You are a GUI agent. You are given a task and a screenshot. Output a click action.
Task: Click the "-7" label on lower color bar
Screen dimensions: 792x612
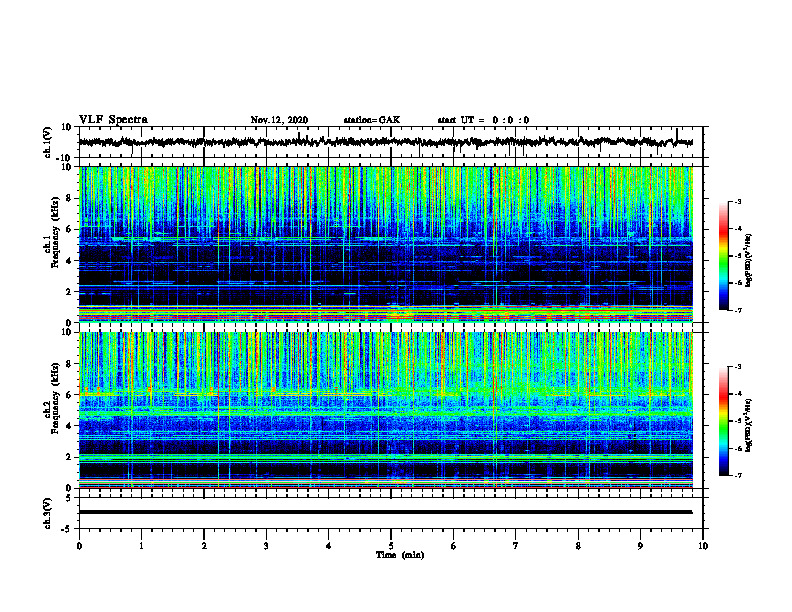coord(737,476)
